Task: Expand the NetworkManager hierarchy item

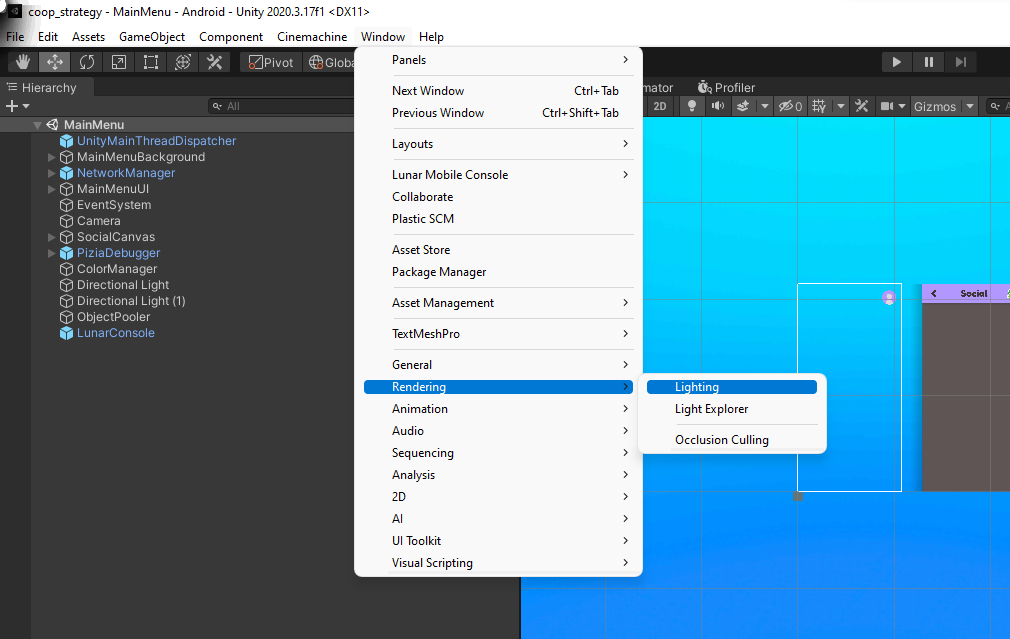Action: coord(52,173)
